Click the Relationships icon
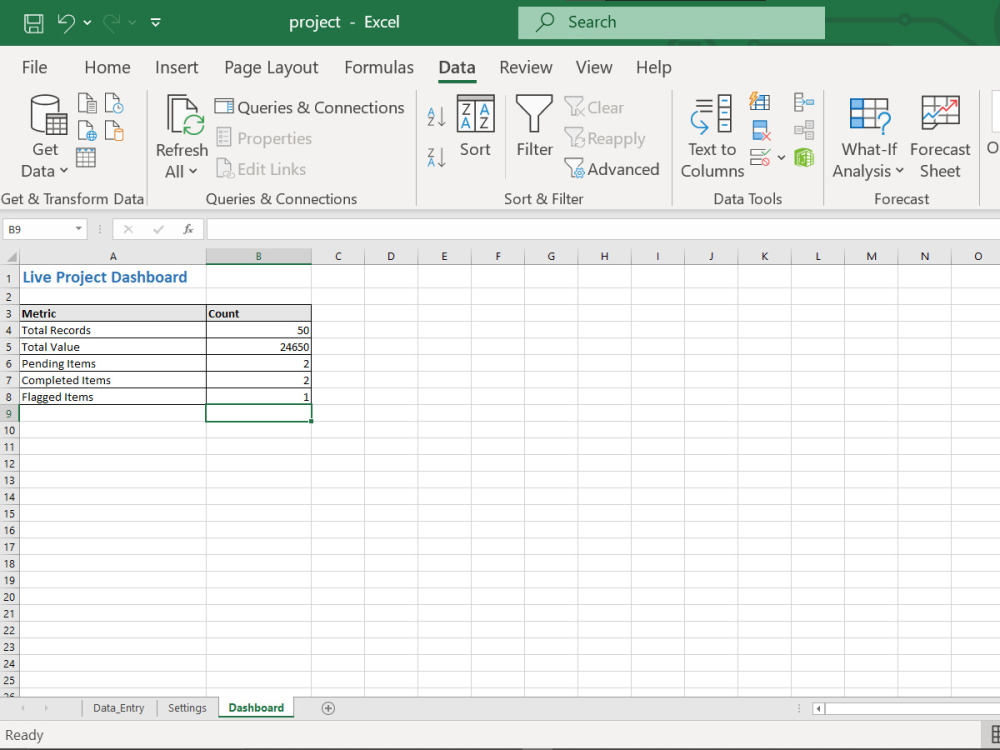 coord(804,130)
